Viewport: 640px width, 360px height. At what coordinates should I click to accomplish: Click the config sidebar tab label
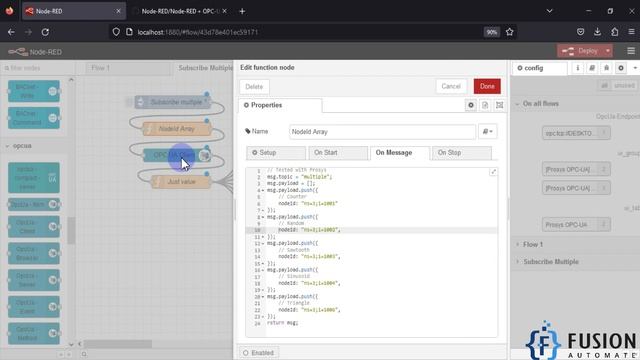pos(539,68)
